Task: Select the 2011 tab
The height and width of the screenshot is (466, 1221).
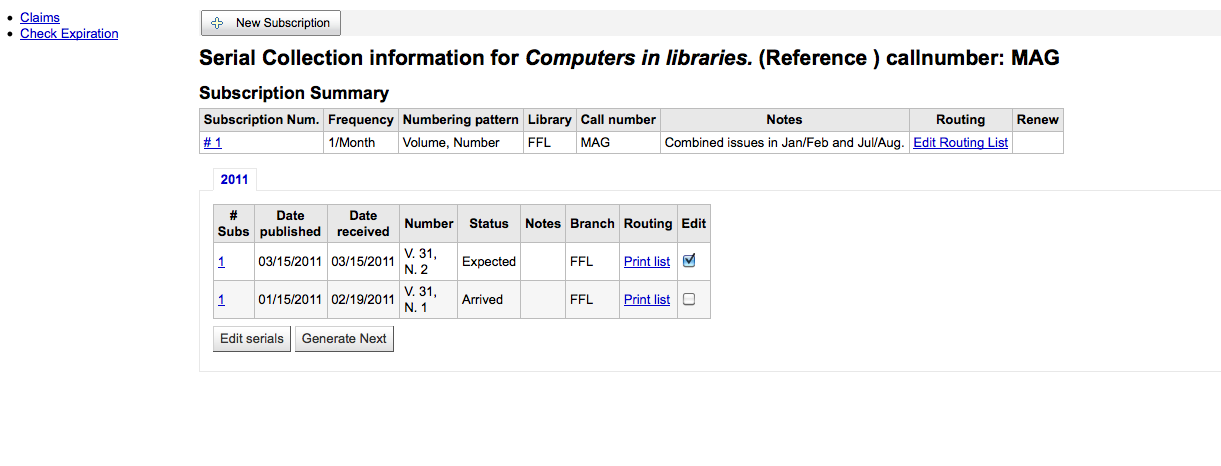Action: coord(234,180)
